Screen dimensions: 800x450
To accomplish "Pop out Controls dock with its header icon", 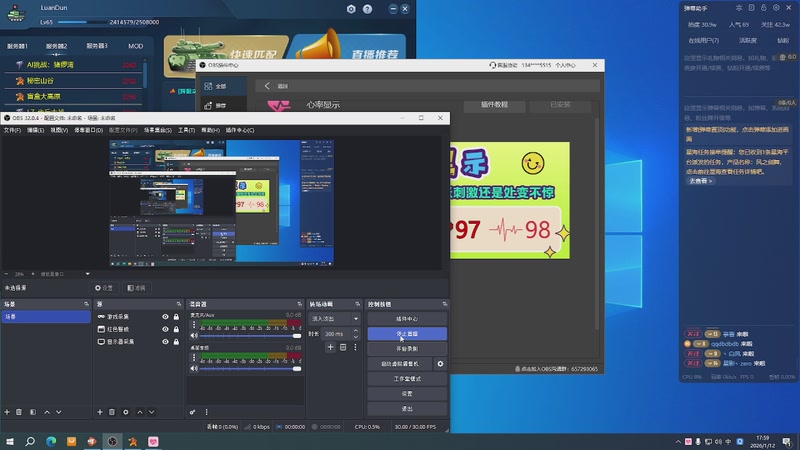I will (x=445, y=304).
